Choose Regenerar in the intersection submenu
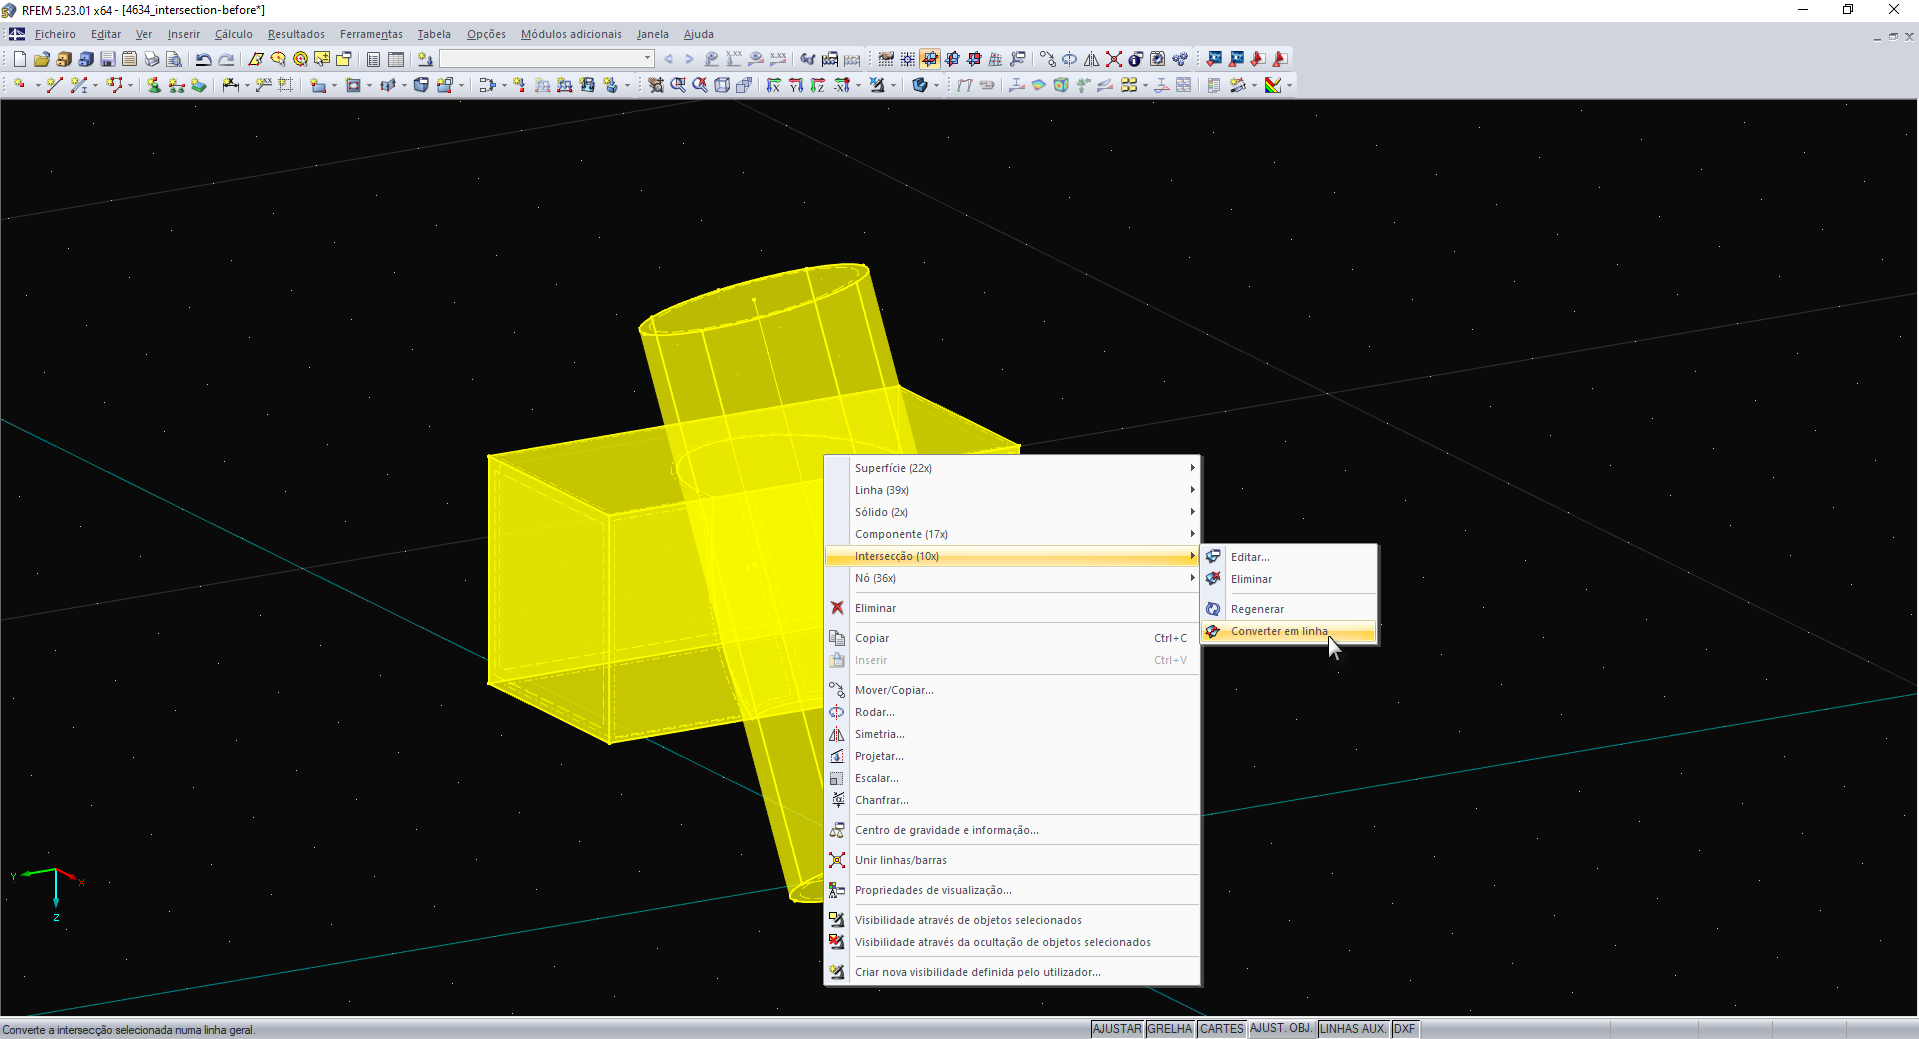The width and height of the screenshot is (1919, 1039). [x=1257, y=609]
